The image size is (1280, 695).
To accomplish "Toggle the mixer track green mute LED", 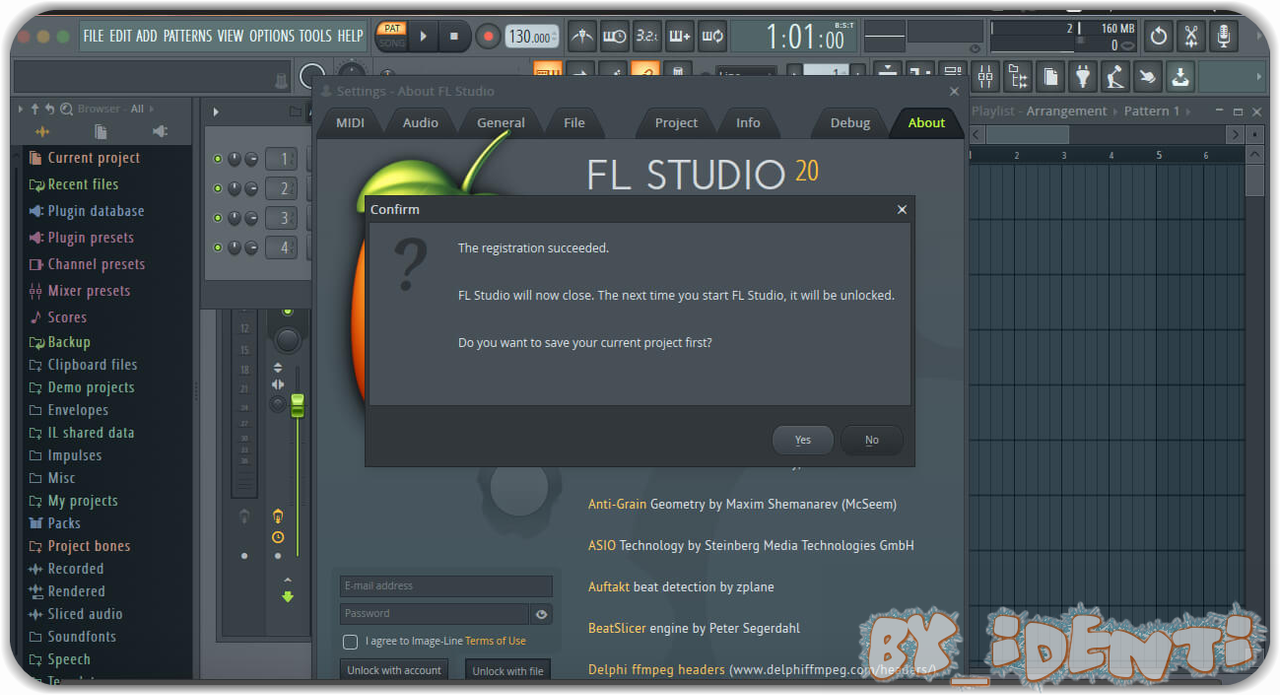I will pos(288,313).
